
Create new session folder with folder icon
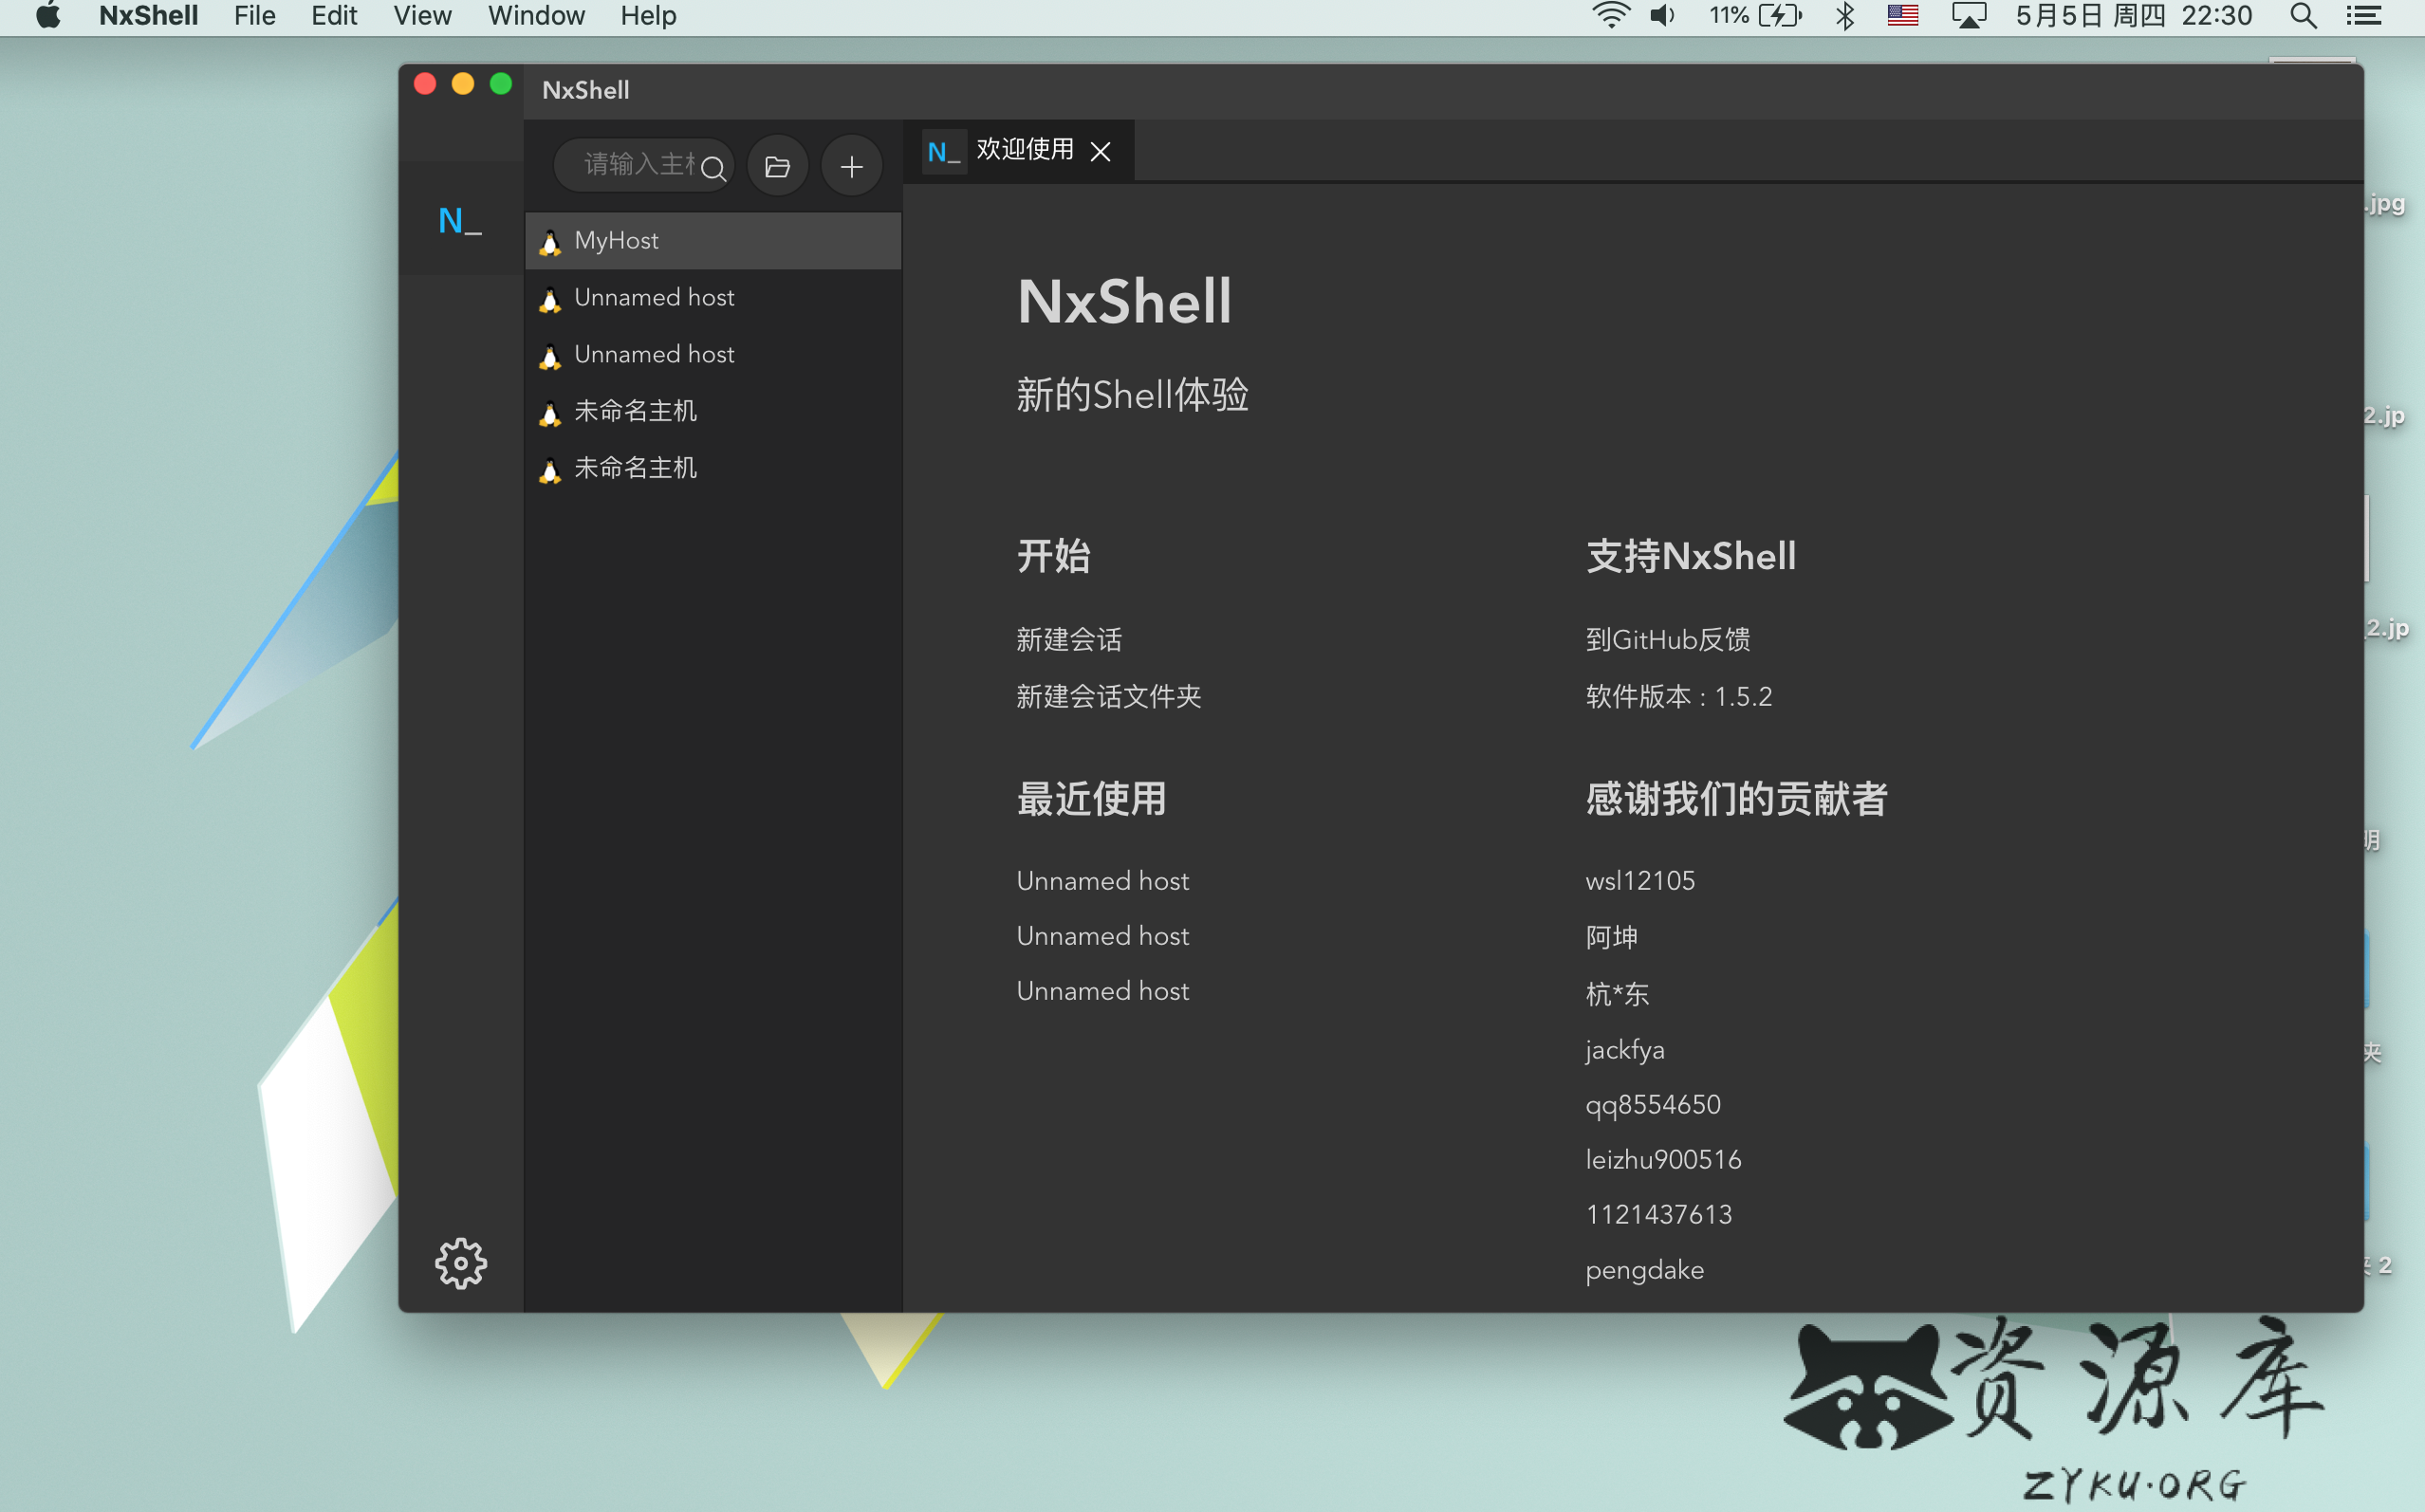click(x=777, y=166)
